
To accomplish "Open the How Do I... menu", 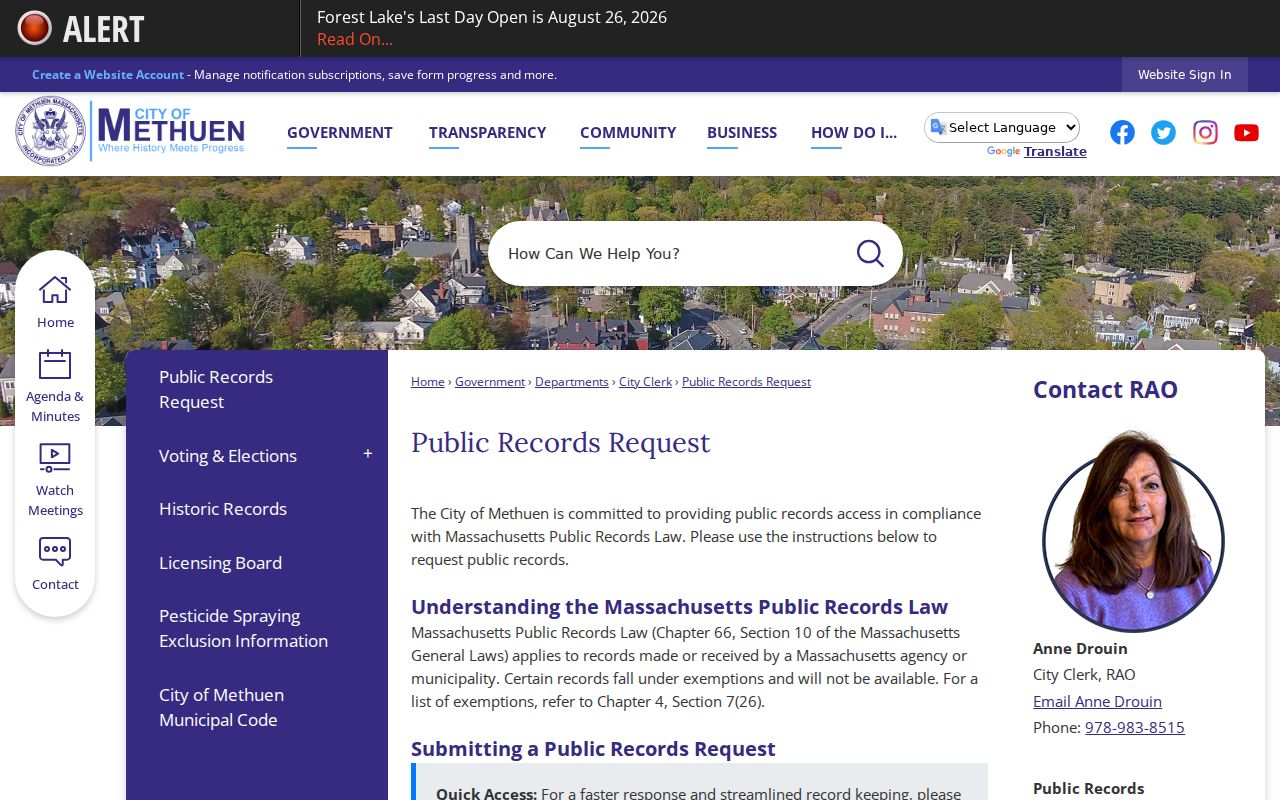I will pos(854,132).
